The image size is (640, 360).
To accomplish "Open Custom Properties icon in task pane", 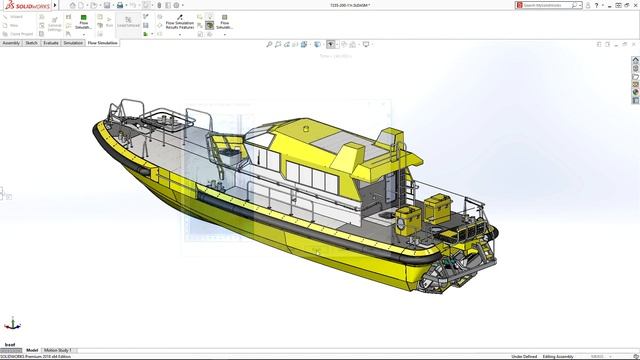I will (x=636, y=100).
